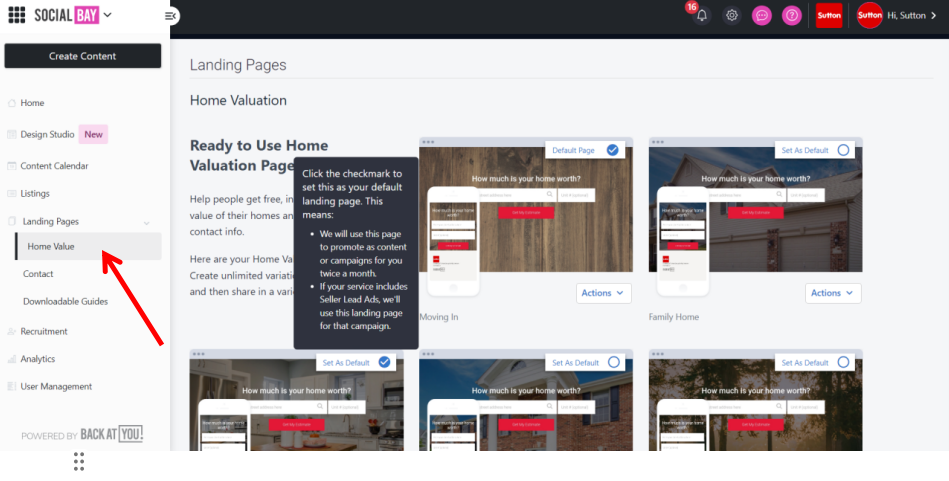Open the apps grid menu icon

(16, 15)
